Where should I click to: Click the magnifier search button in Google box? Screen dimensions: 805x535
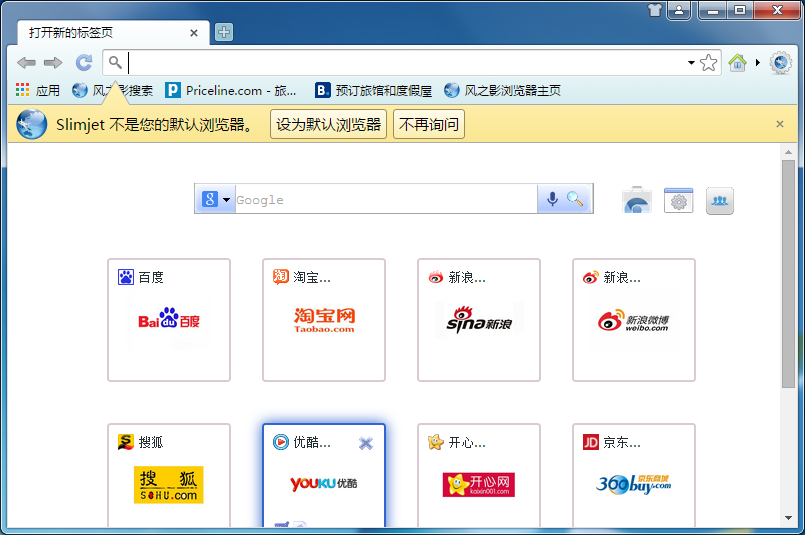tap(576, 199)
